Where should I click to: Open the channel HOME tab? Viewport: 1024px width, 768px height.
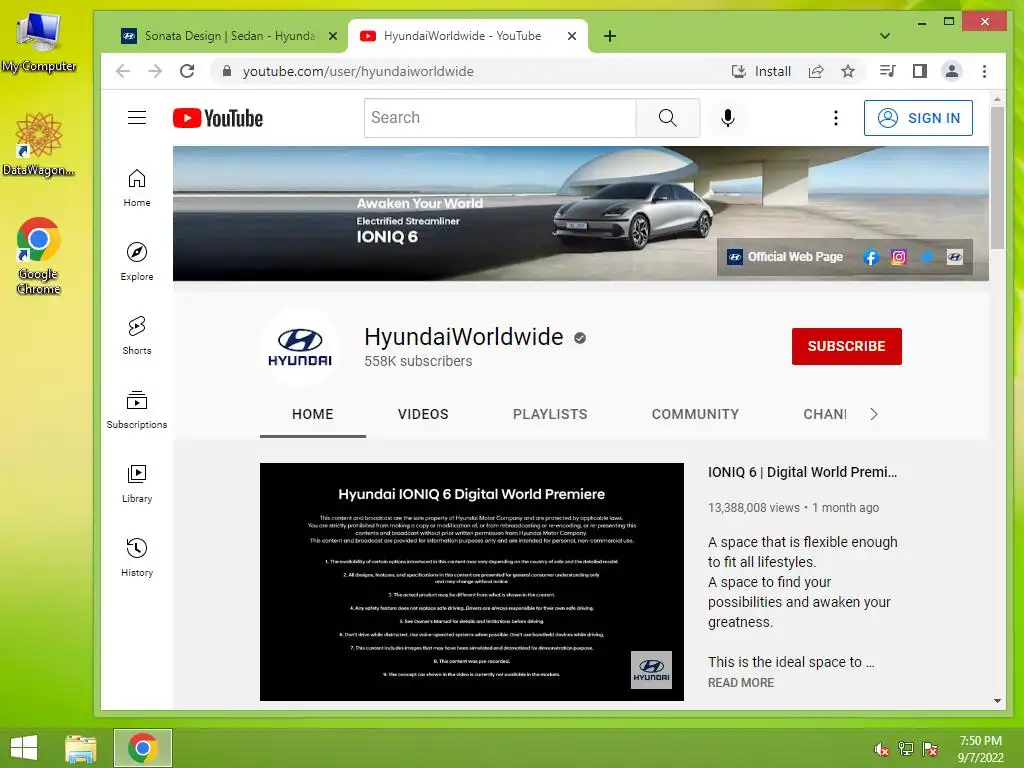click(313, 414)
